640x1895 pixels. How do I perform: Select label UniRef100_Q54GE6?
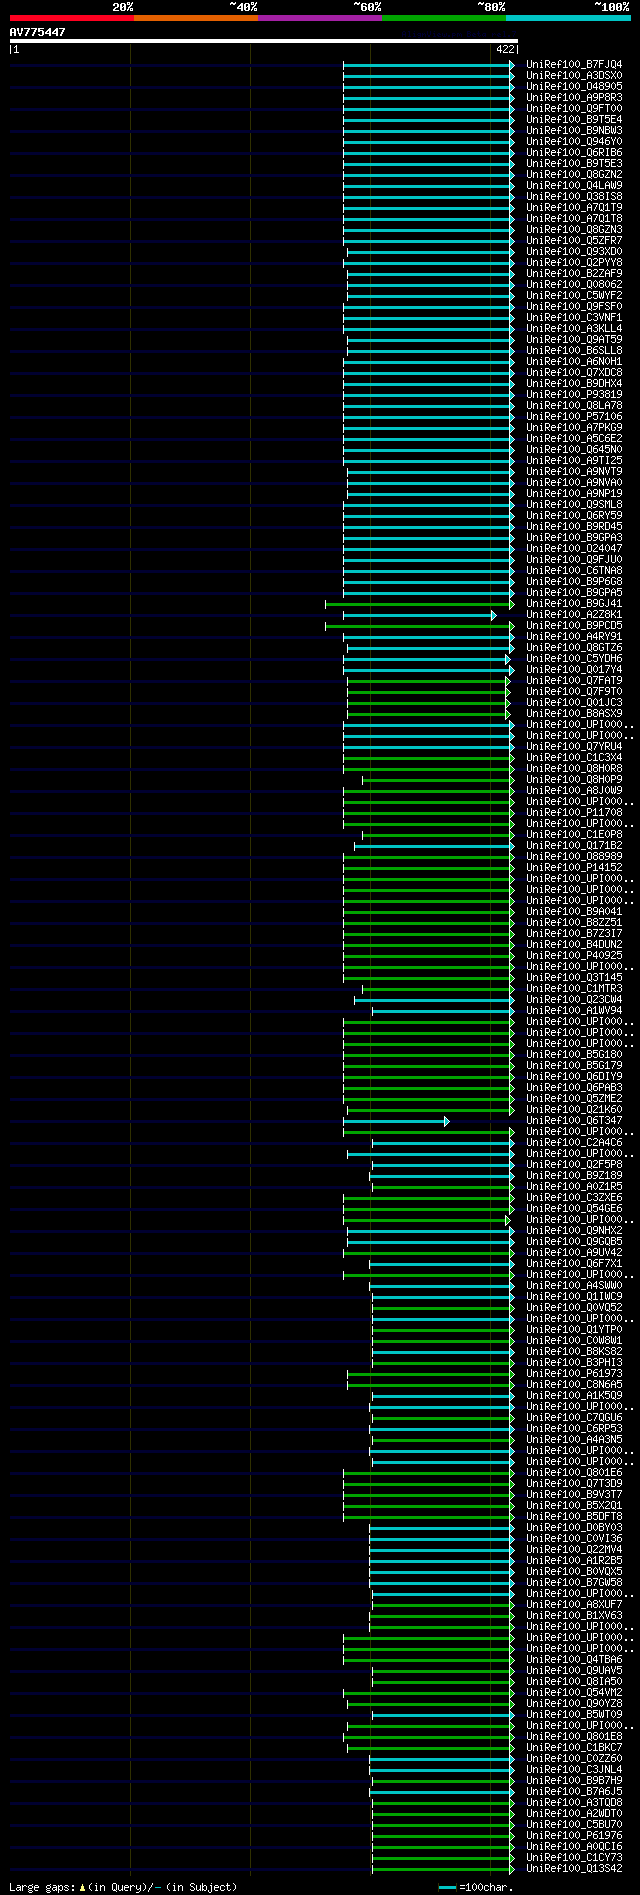tap(574, 1209)
